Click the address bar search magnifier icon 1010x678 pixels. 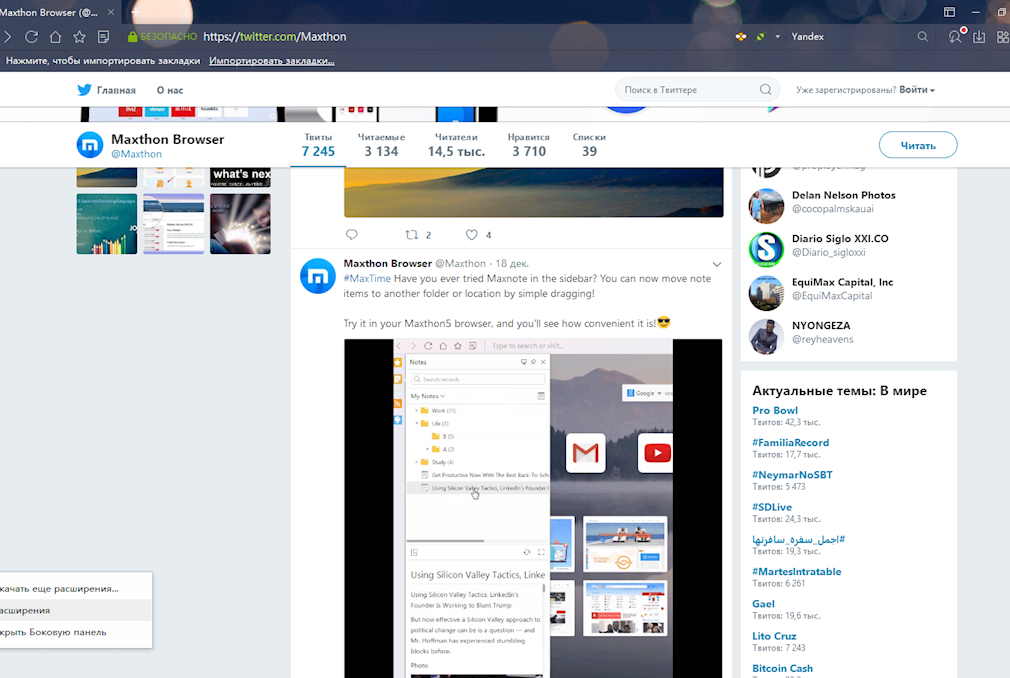coord(922,37)
